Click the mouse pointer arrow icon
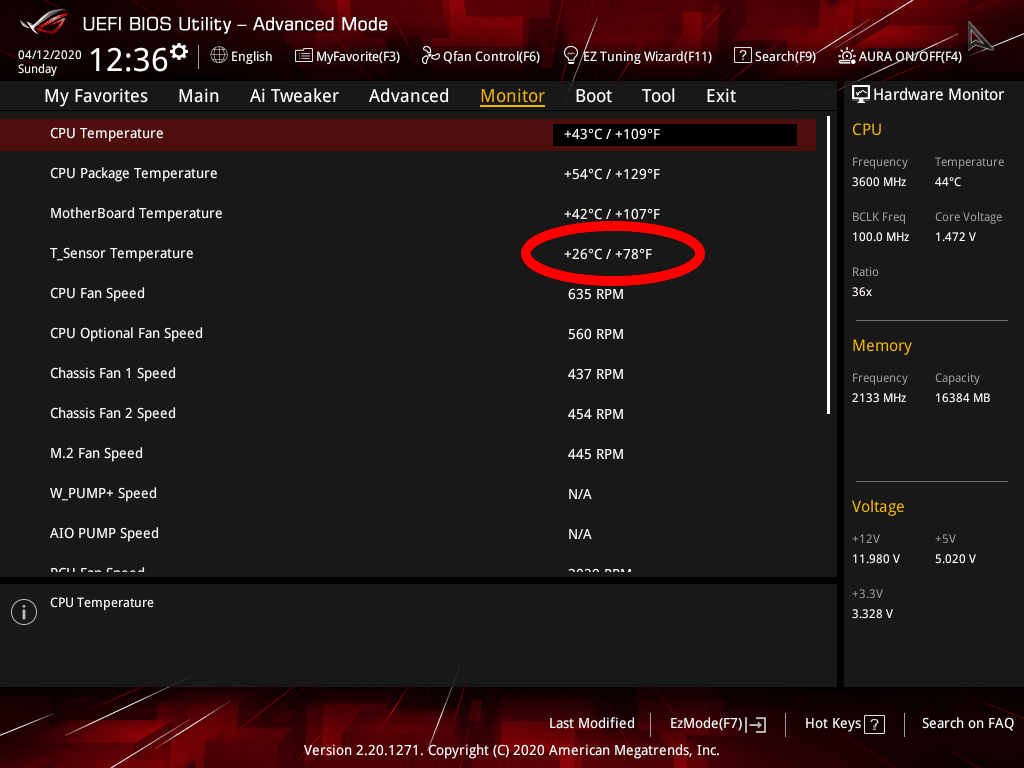Viewport: 1024px width, 768px height. [979, 37]
